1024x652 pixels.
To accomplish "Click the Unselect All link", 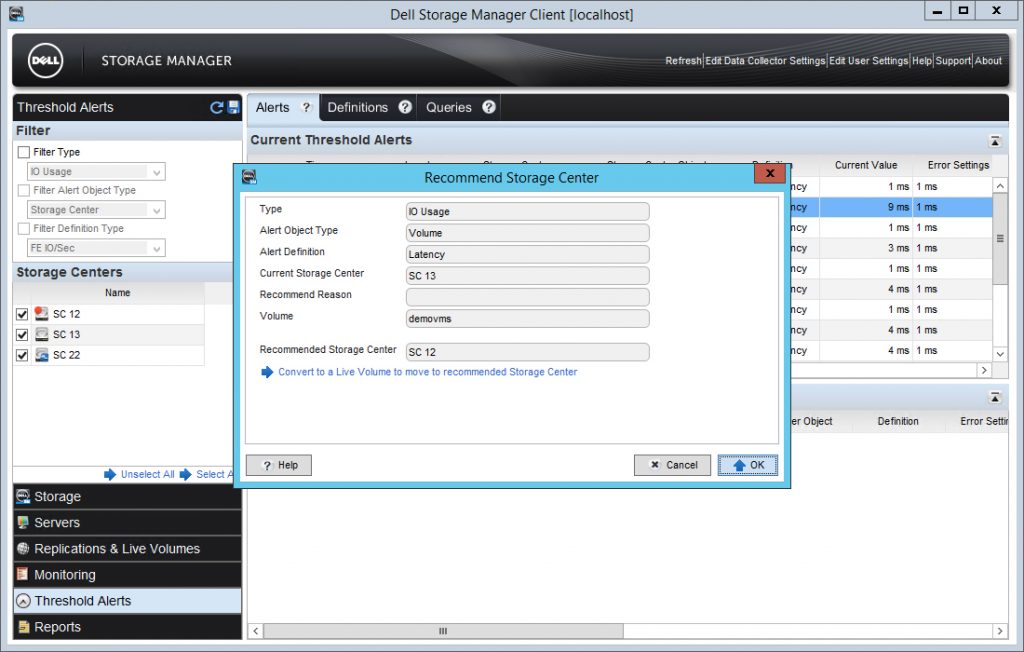I will coord(148,474).
